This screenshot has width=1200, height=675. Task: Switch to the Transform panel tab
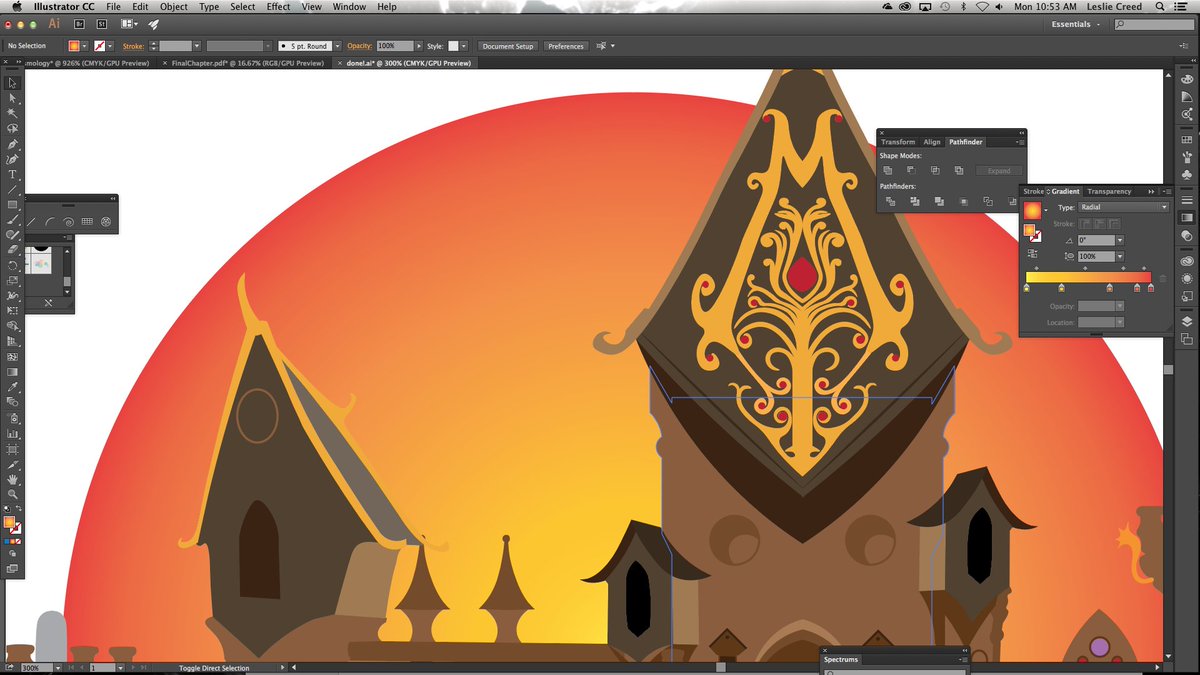pos(898,142)
